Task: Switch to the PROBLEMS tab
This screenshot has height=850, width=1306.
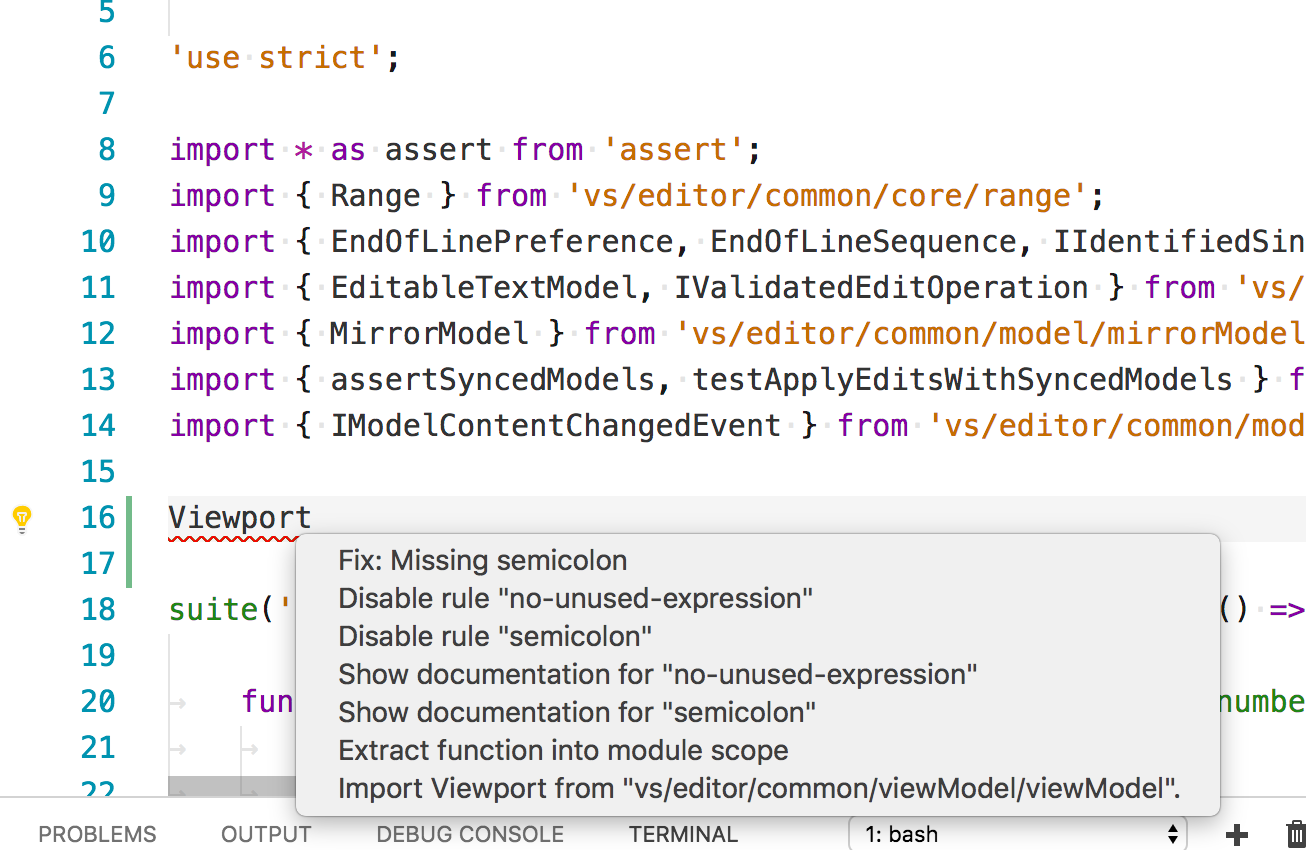Action: (x=96, y=833)
